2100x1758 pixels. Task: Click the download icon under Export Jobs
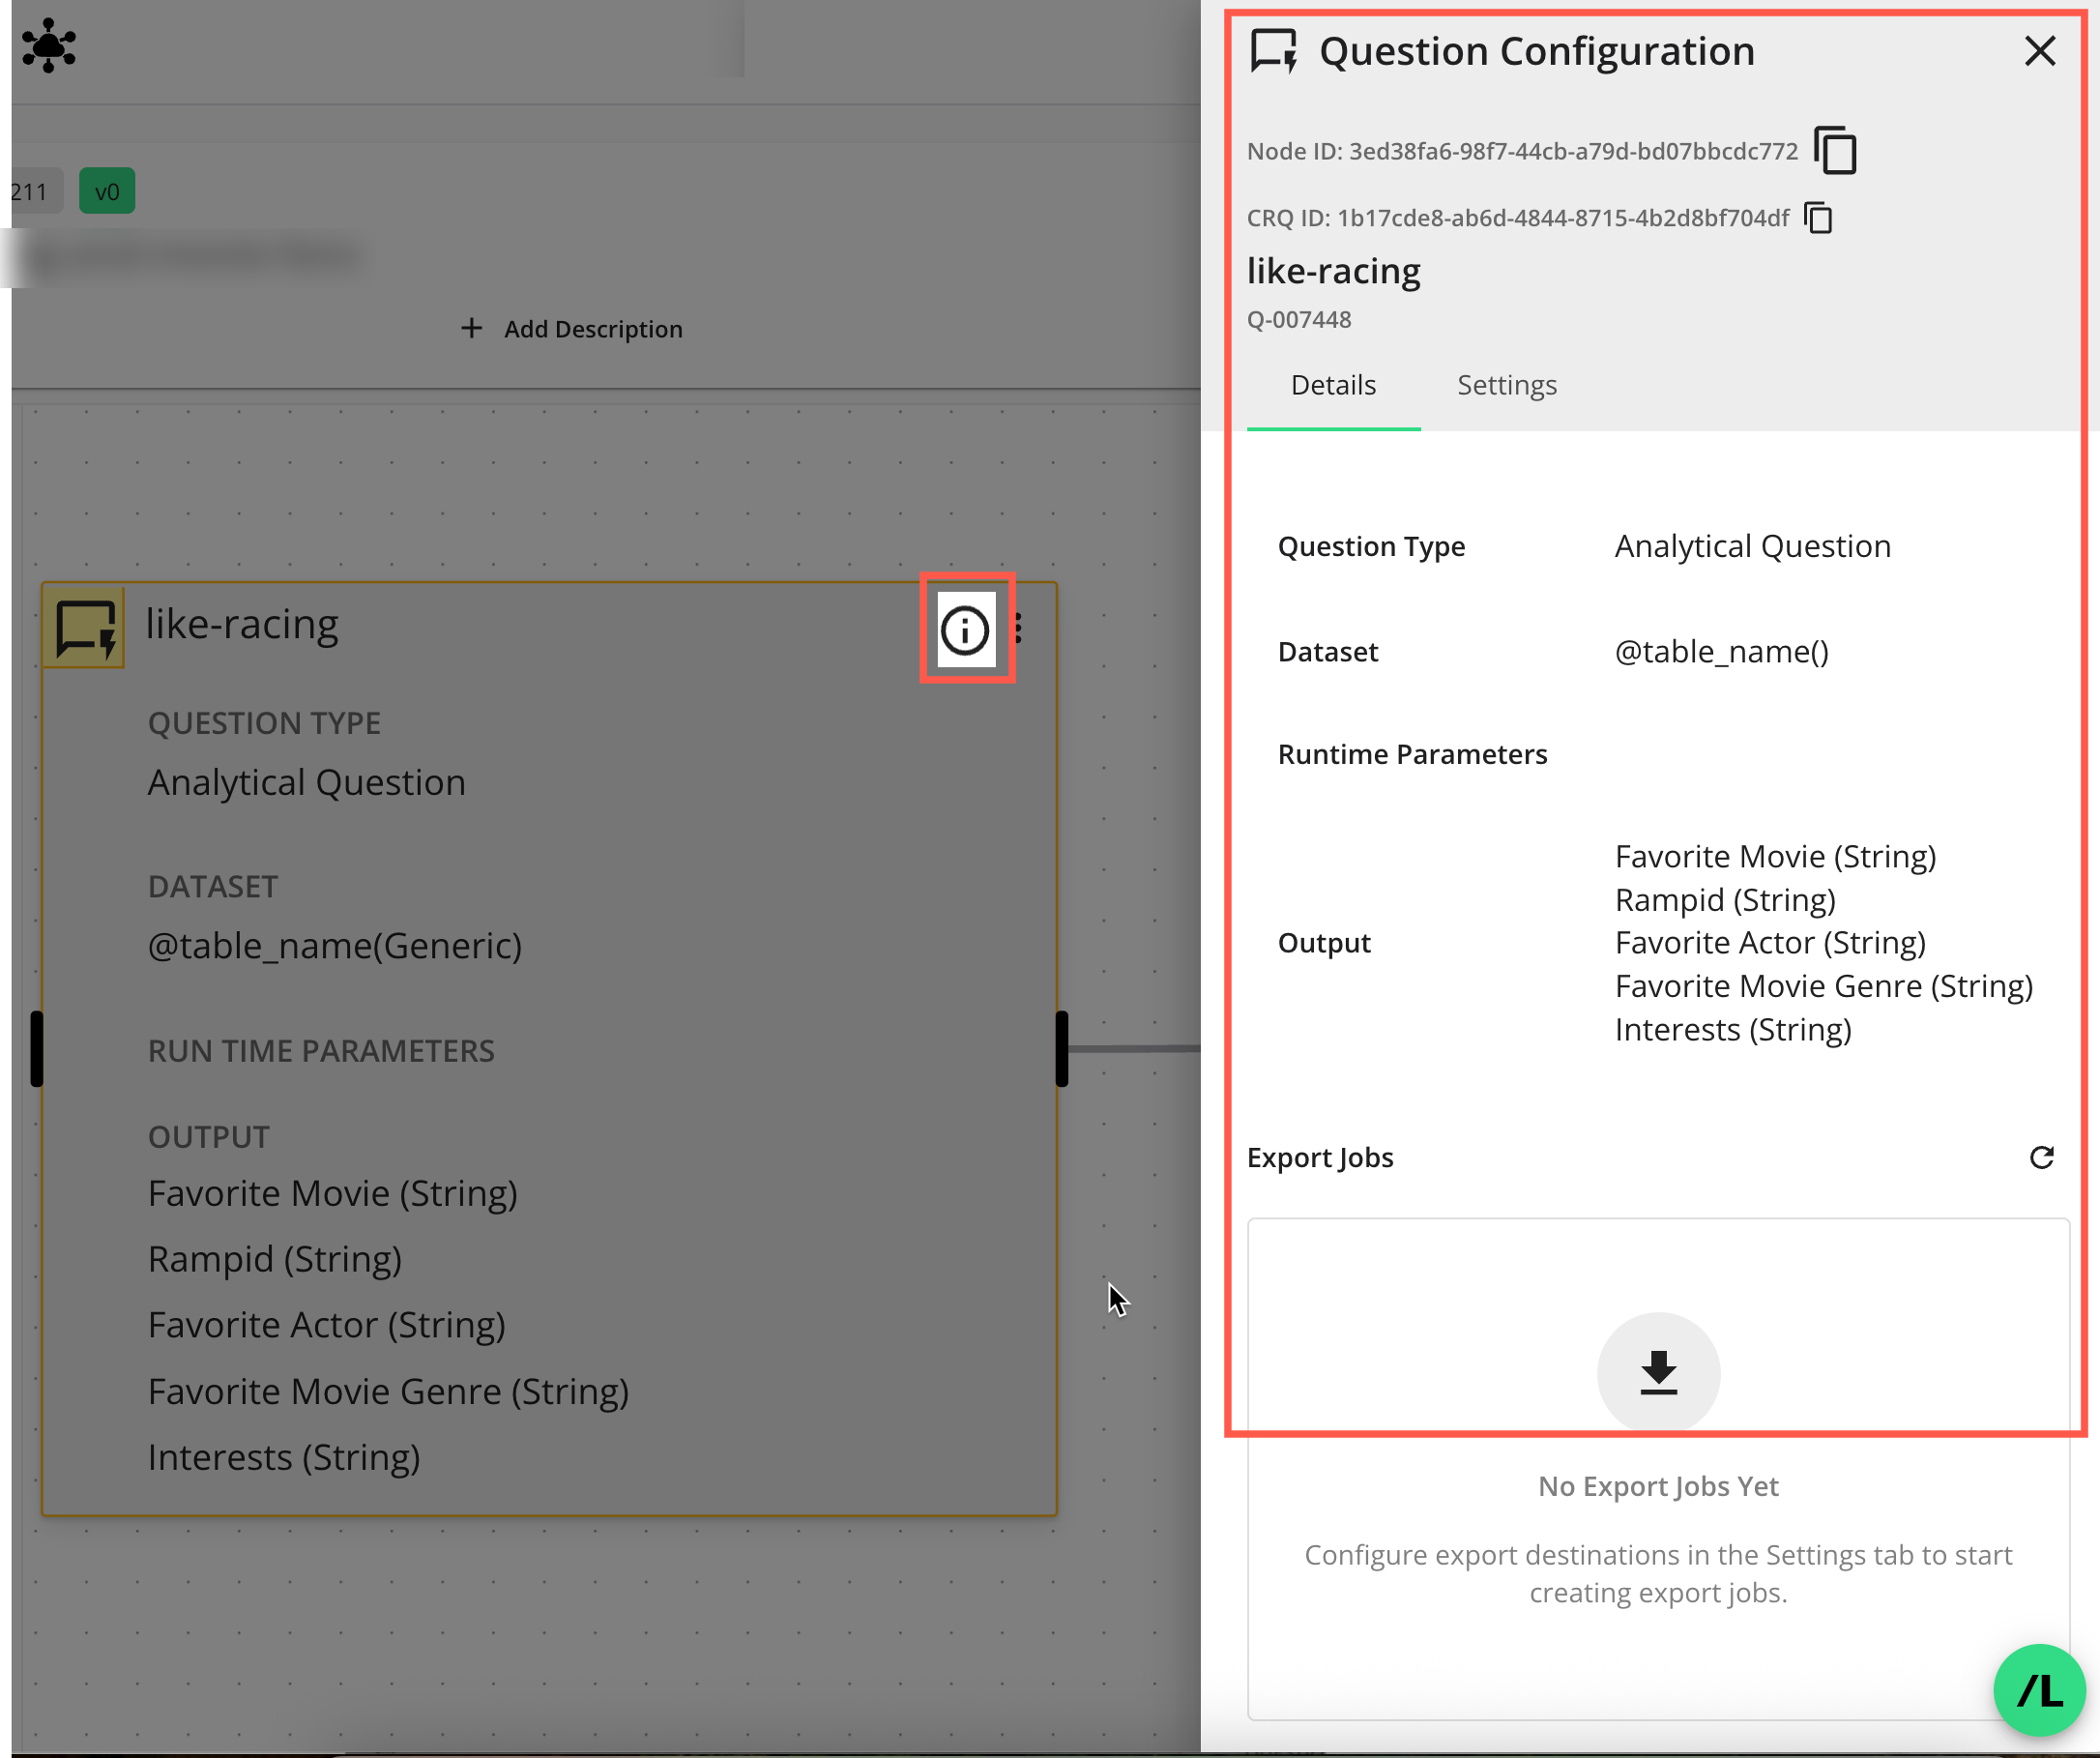coord(1657,1372)
